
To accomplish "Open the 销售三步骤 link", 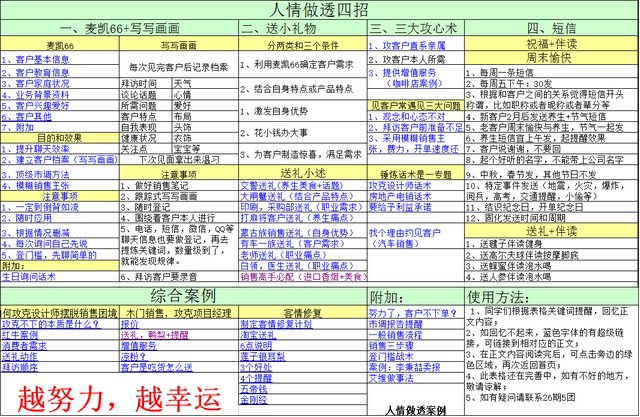I will coord(391,346).
